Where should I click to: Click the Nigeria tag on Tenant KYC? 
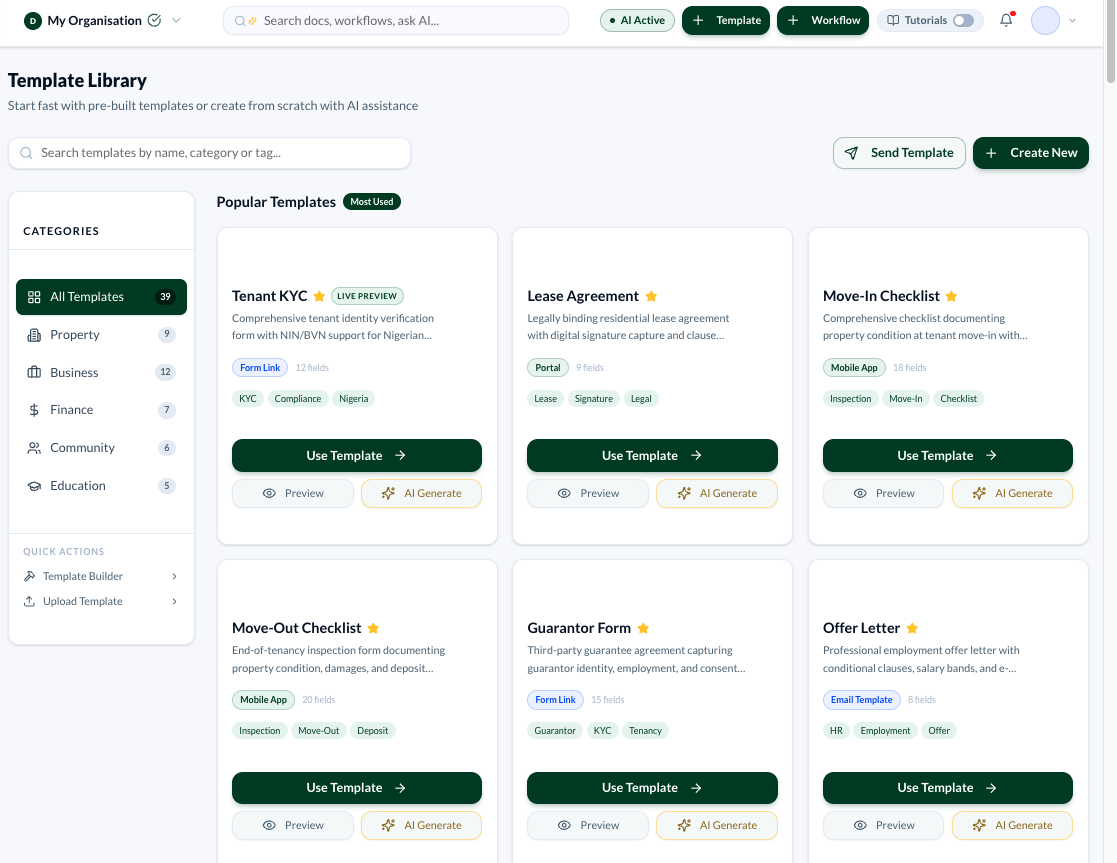point(353,398)
